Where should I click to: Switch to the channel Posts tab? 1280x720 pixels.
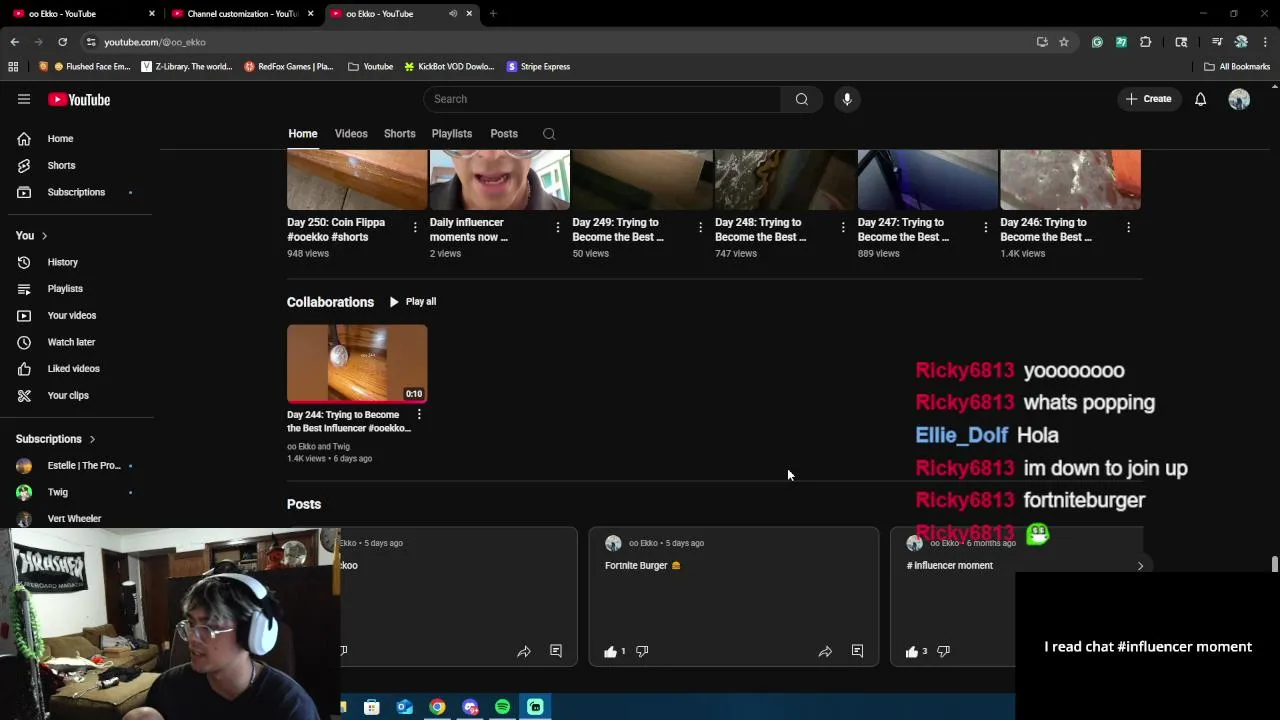pos(504,134)
